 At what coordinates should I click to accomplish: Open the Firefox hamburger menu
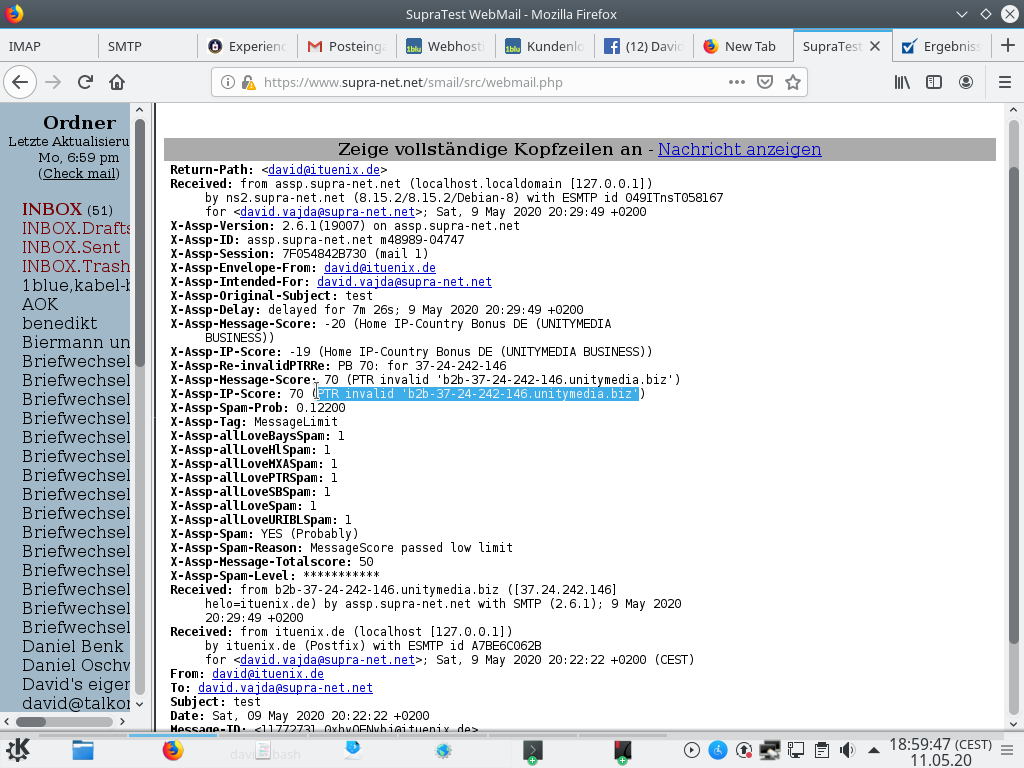[999, 82]
